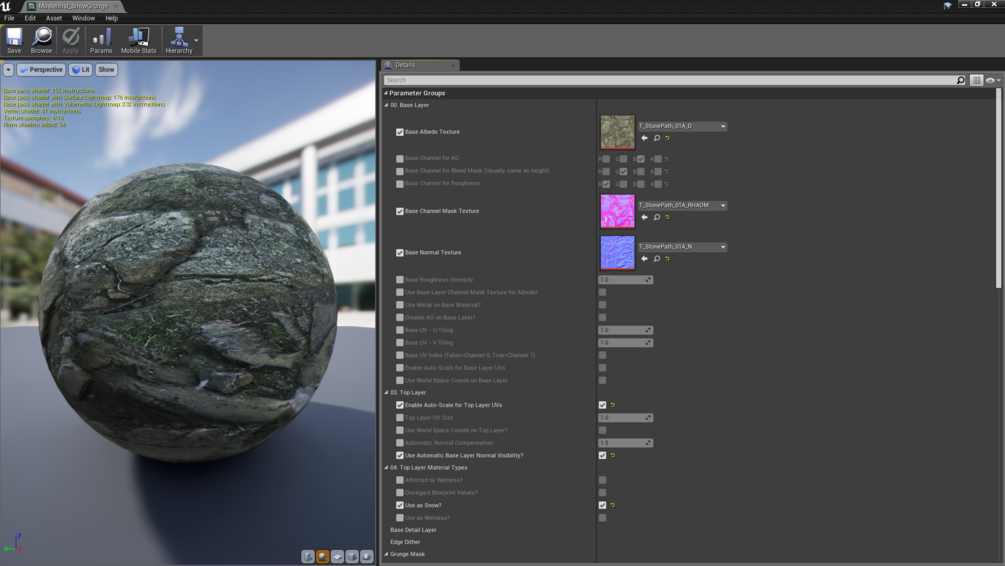Open Hierarchy dropdown arrow
The height and width of the screenshot is (566, 1005).
(x=196, y=40)
